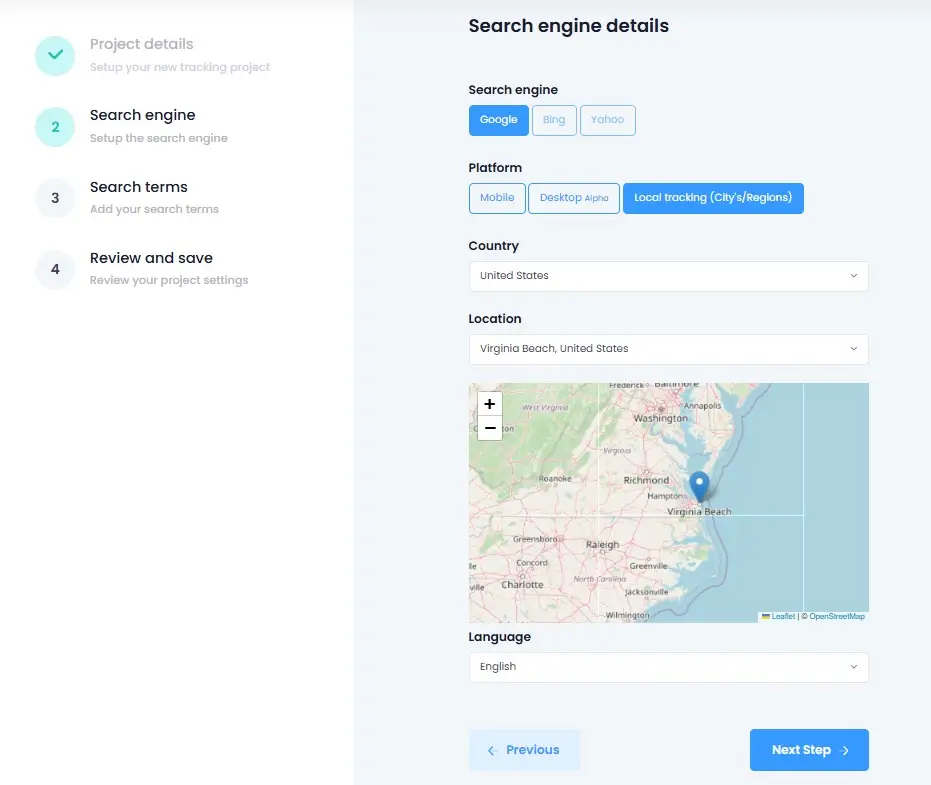Open the Location dropdown
Image resolution: width=931 pixels, height=785 pixels.
click(x=669, y=349)
